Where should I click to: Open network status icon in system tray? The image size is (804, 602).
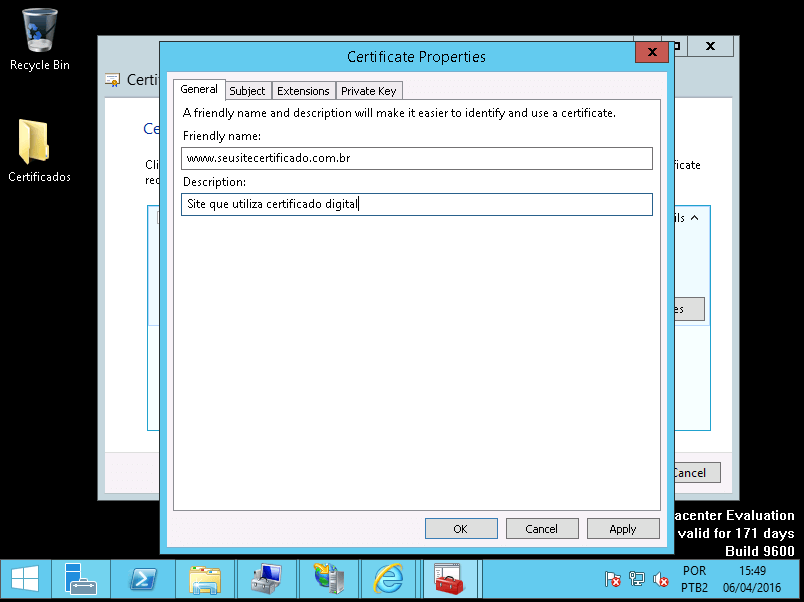point(637,579)
